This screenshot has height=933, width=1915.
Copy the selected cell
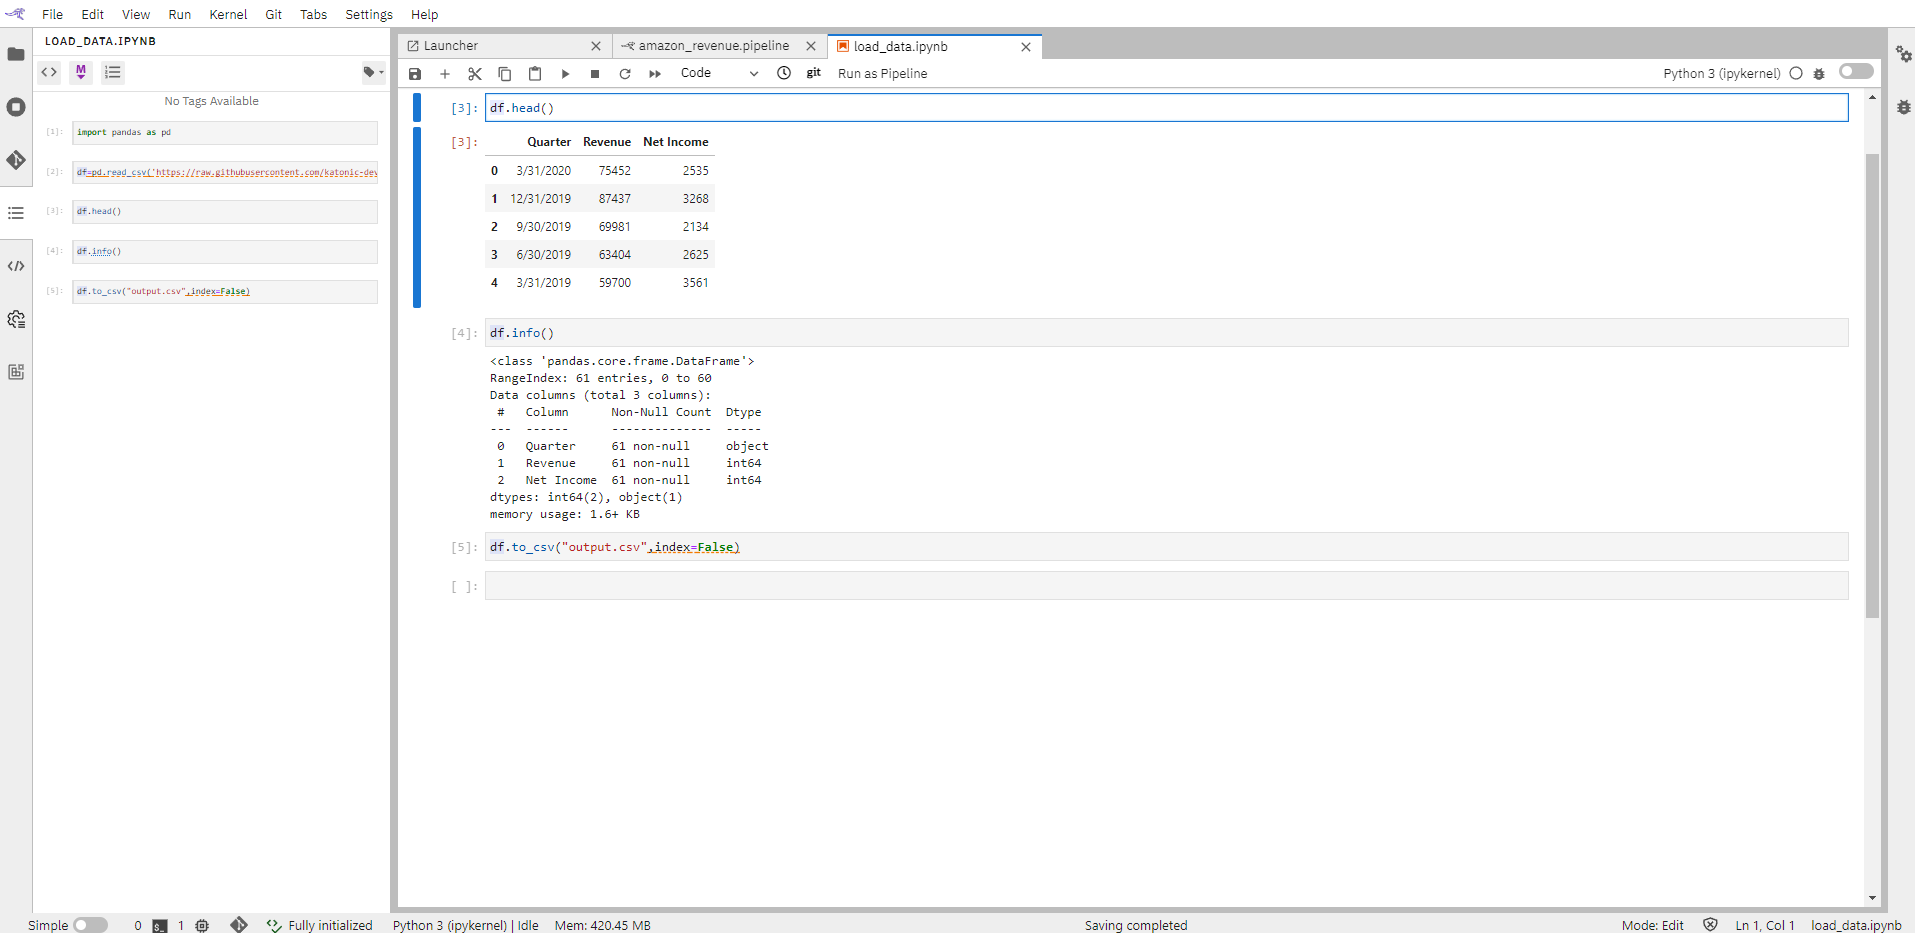click(x=505, y=74)
